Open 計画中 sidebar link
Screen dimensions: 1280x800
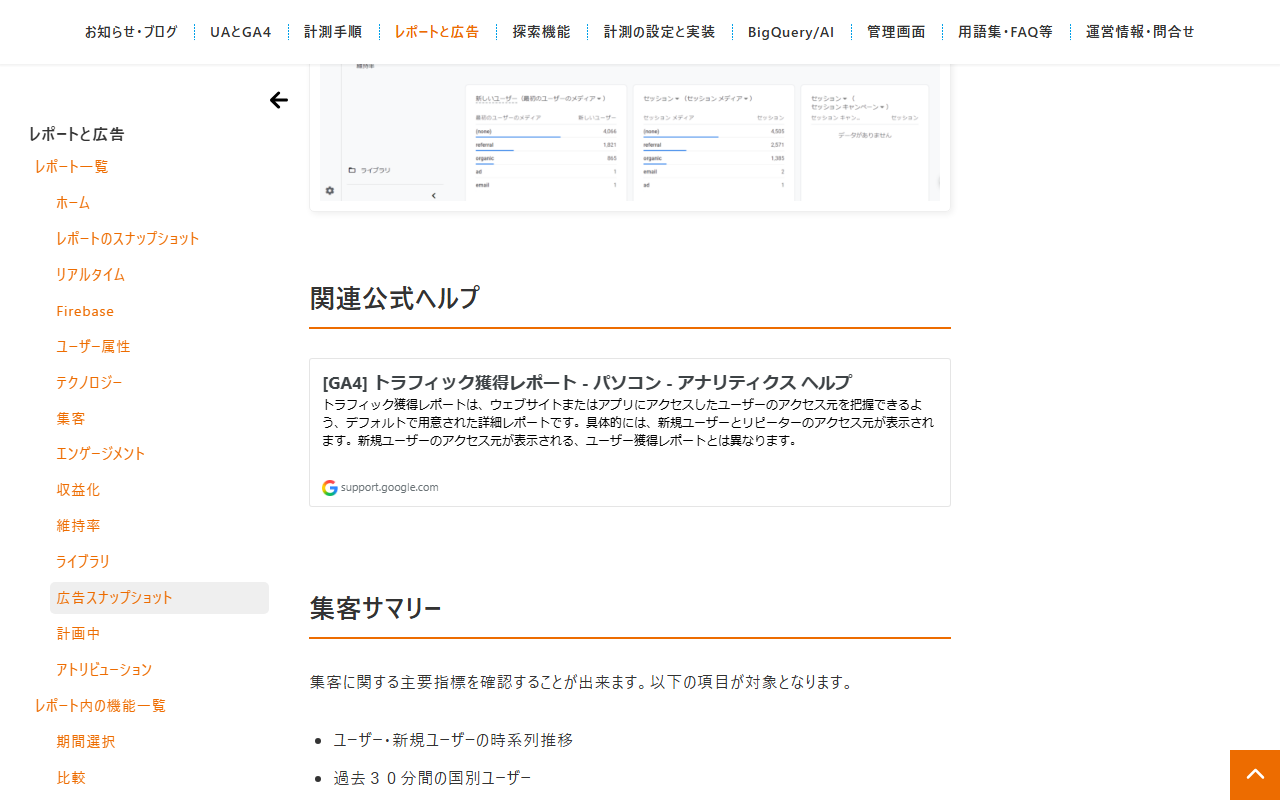pyautogui.click(x=78, y=634)
